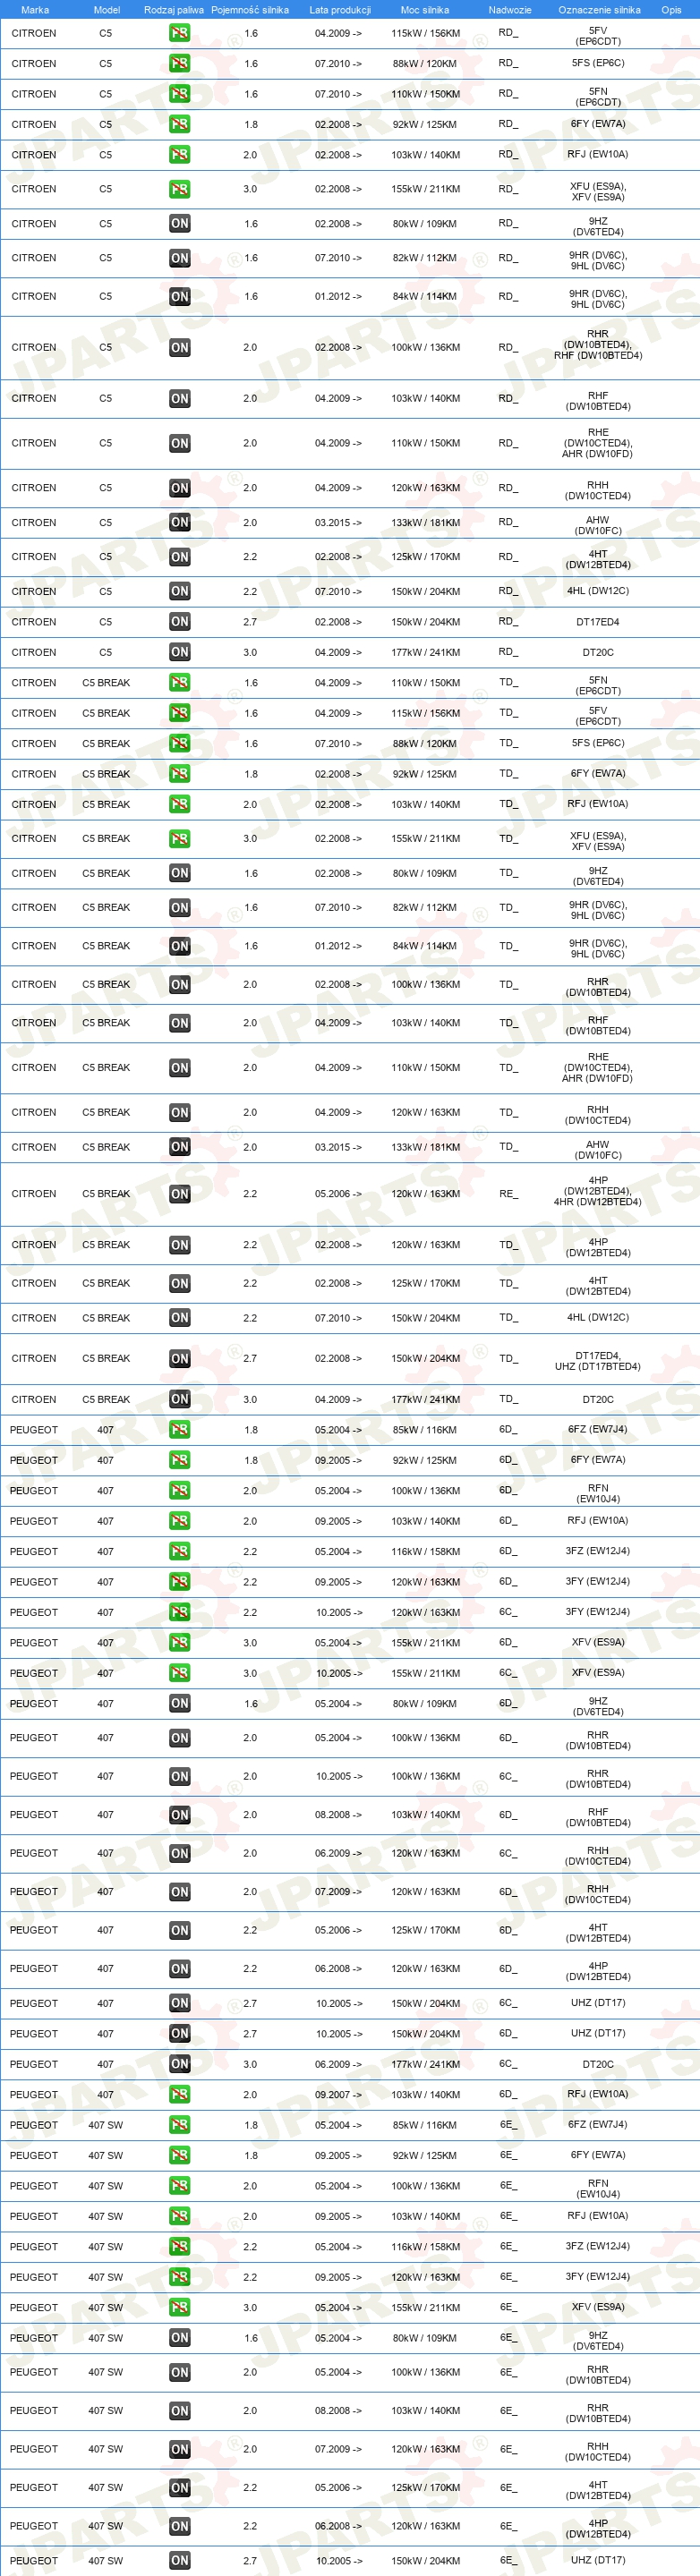This screenshot has width=700, height=2576.
Task: Click the PB petrol icon in the C5 BREAK 1.8 row
Action: [179, 774]
